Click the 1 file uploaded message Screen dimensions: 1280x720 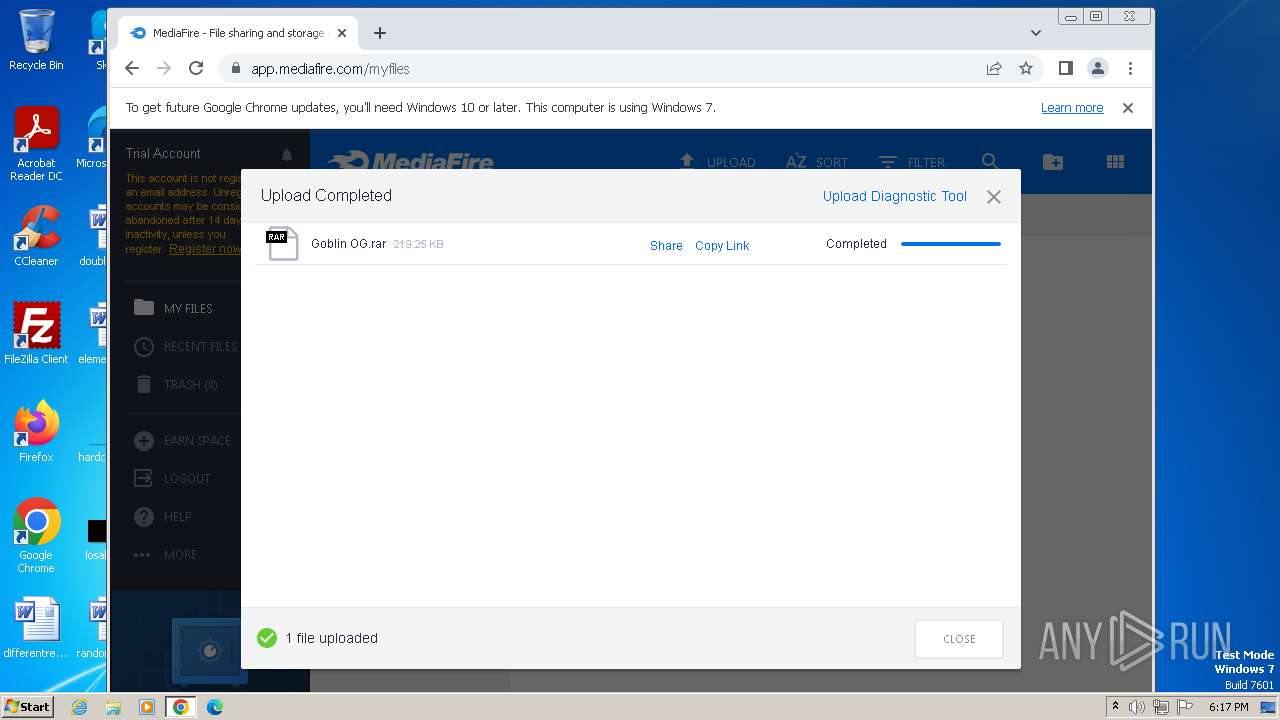point(332,638)
